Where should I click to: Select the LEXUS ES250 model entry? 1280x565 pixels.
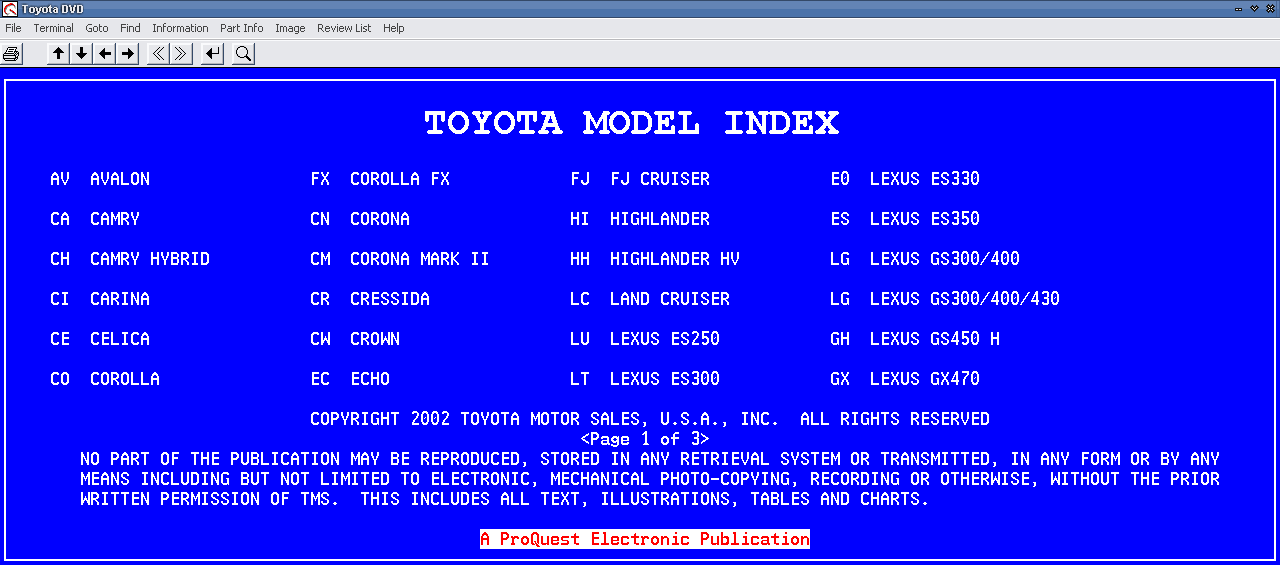(645, 339)
